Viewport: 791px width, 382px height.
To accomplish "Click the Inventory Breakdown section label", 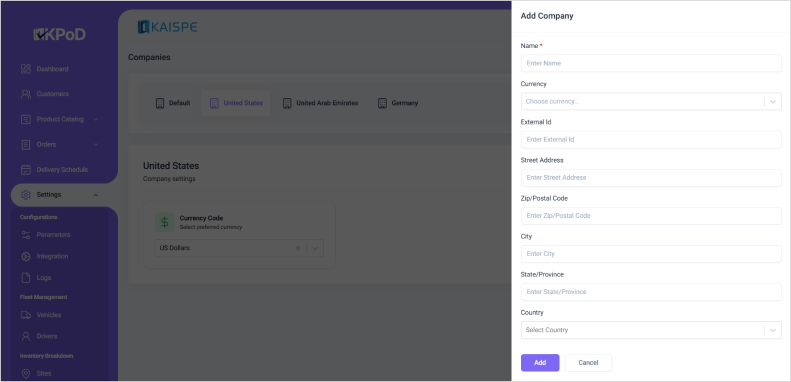I will (46, 356).
